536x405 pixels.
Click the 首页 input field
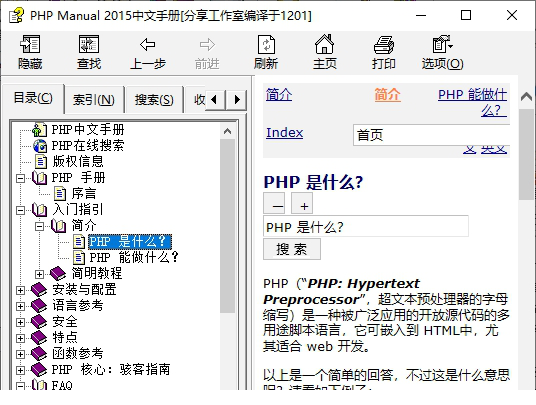432,135
